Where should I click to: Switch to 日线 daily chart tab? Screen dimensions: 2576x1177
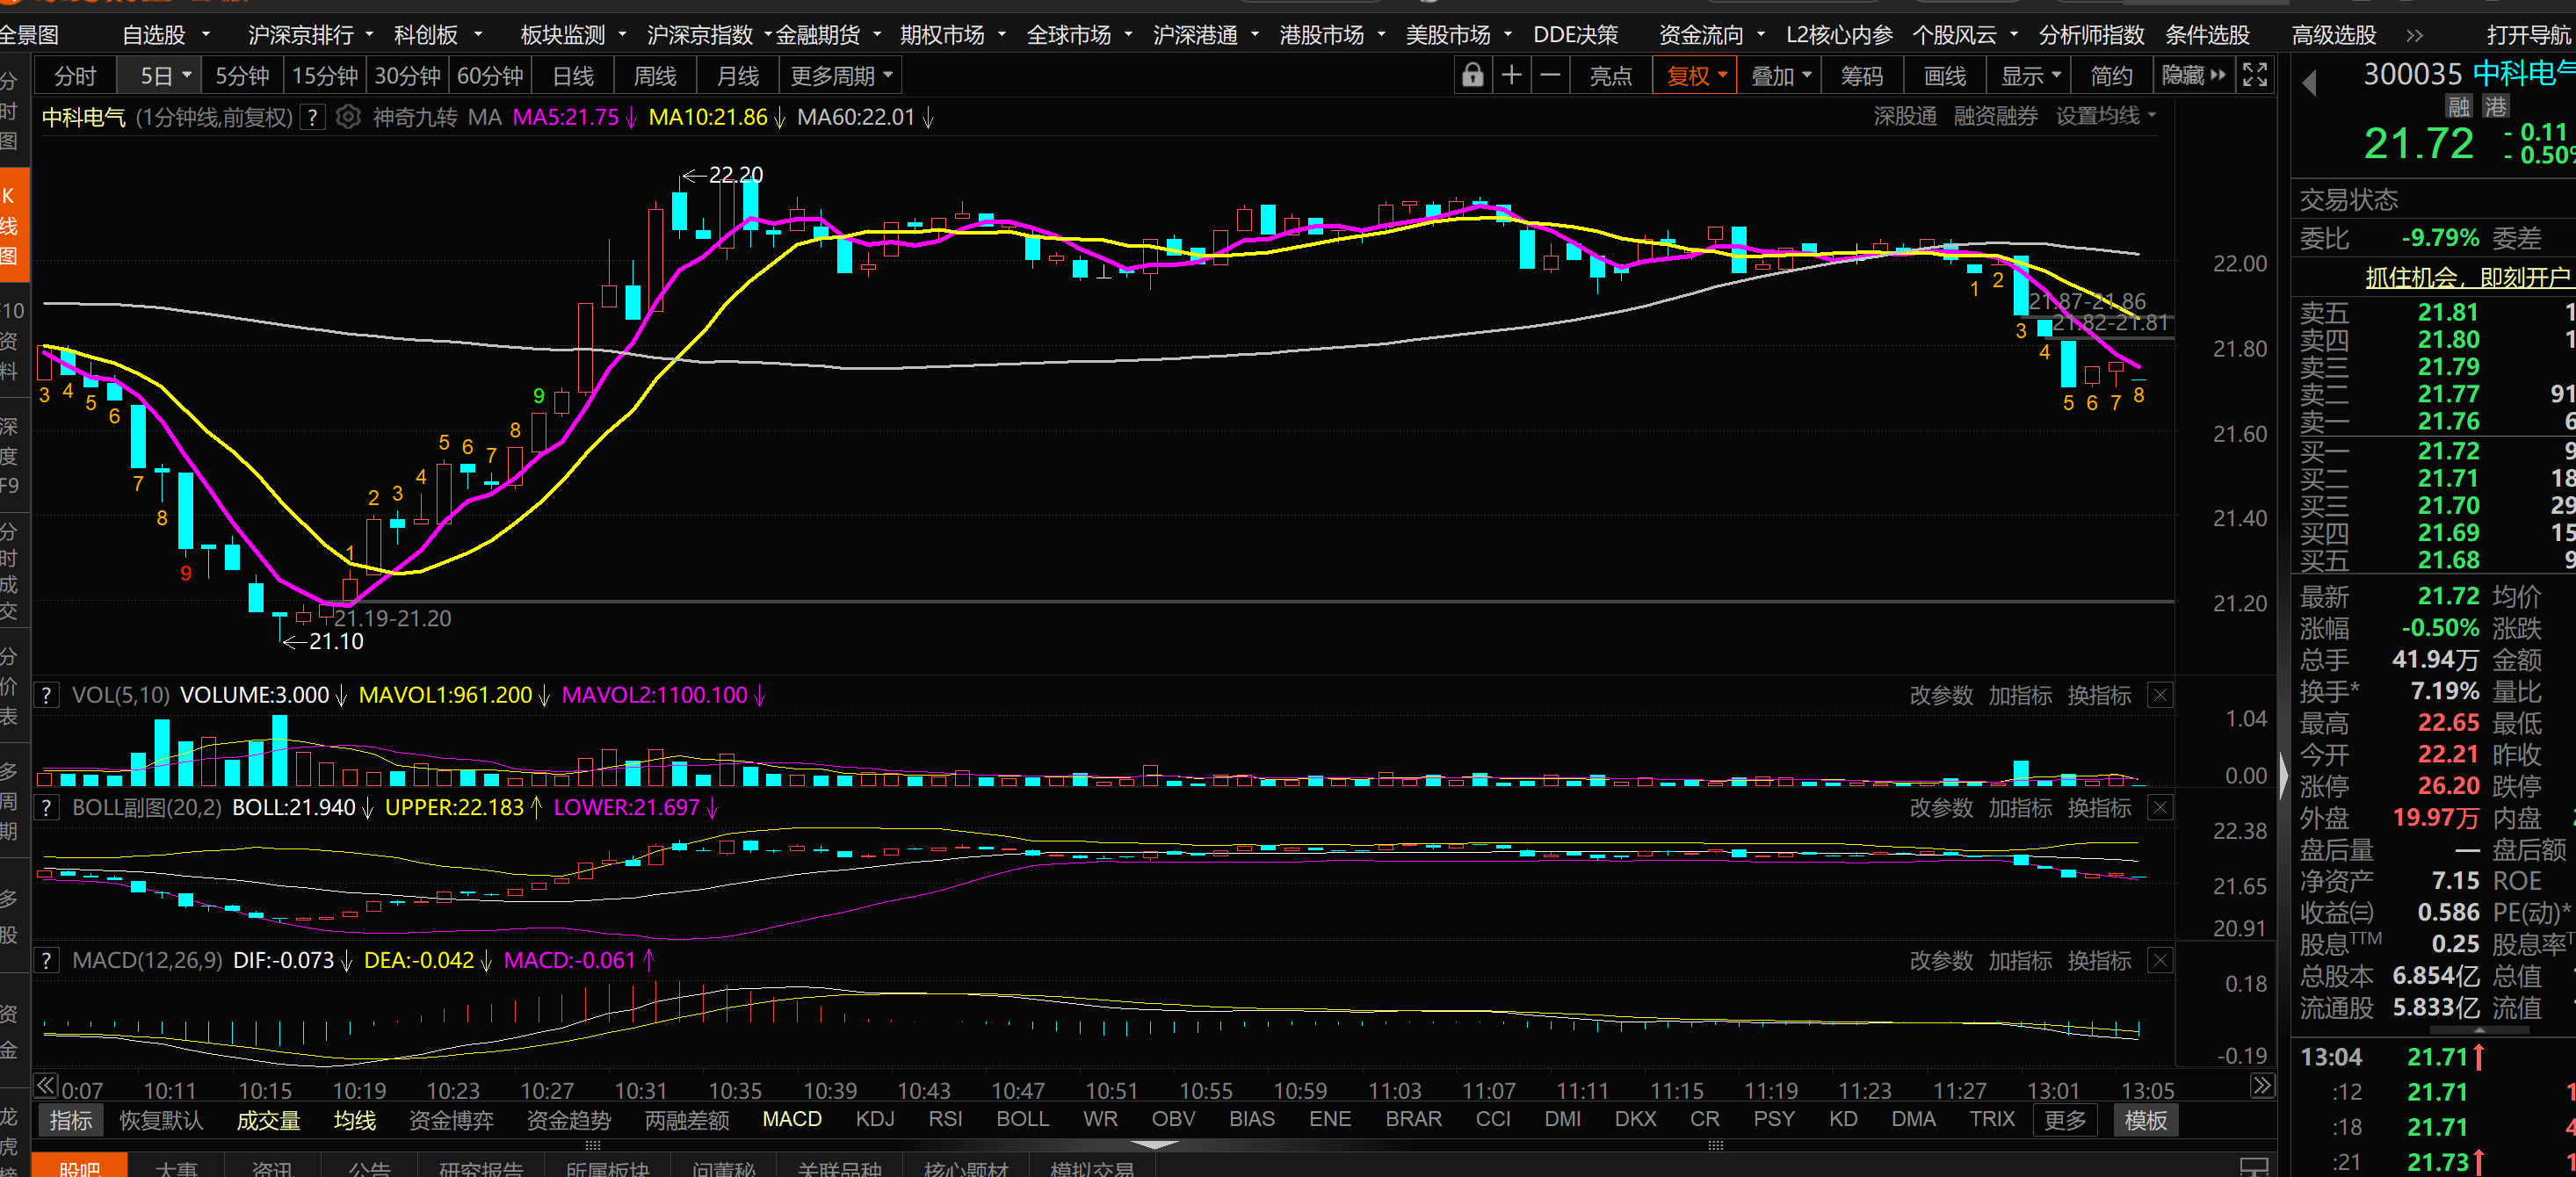573,76
